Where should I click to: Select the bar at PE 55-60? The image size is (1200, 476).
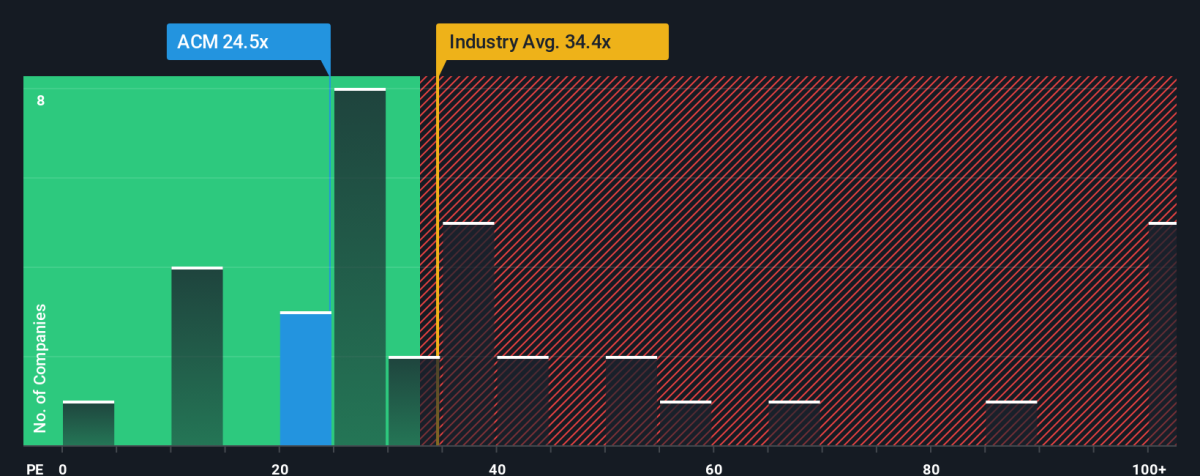coord(685,424)
